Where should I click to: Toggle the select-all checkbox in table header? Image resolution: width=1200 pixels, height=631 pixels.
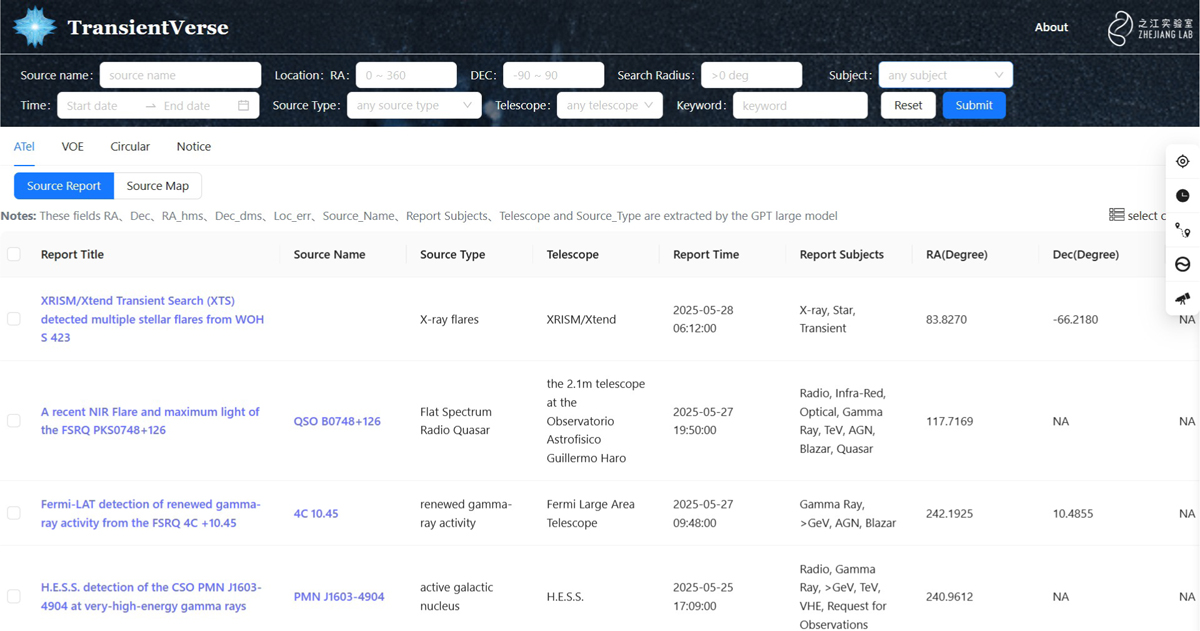point(14,254)
